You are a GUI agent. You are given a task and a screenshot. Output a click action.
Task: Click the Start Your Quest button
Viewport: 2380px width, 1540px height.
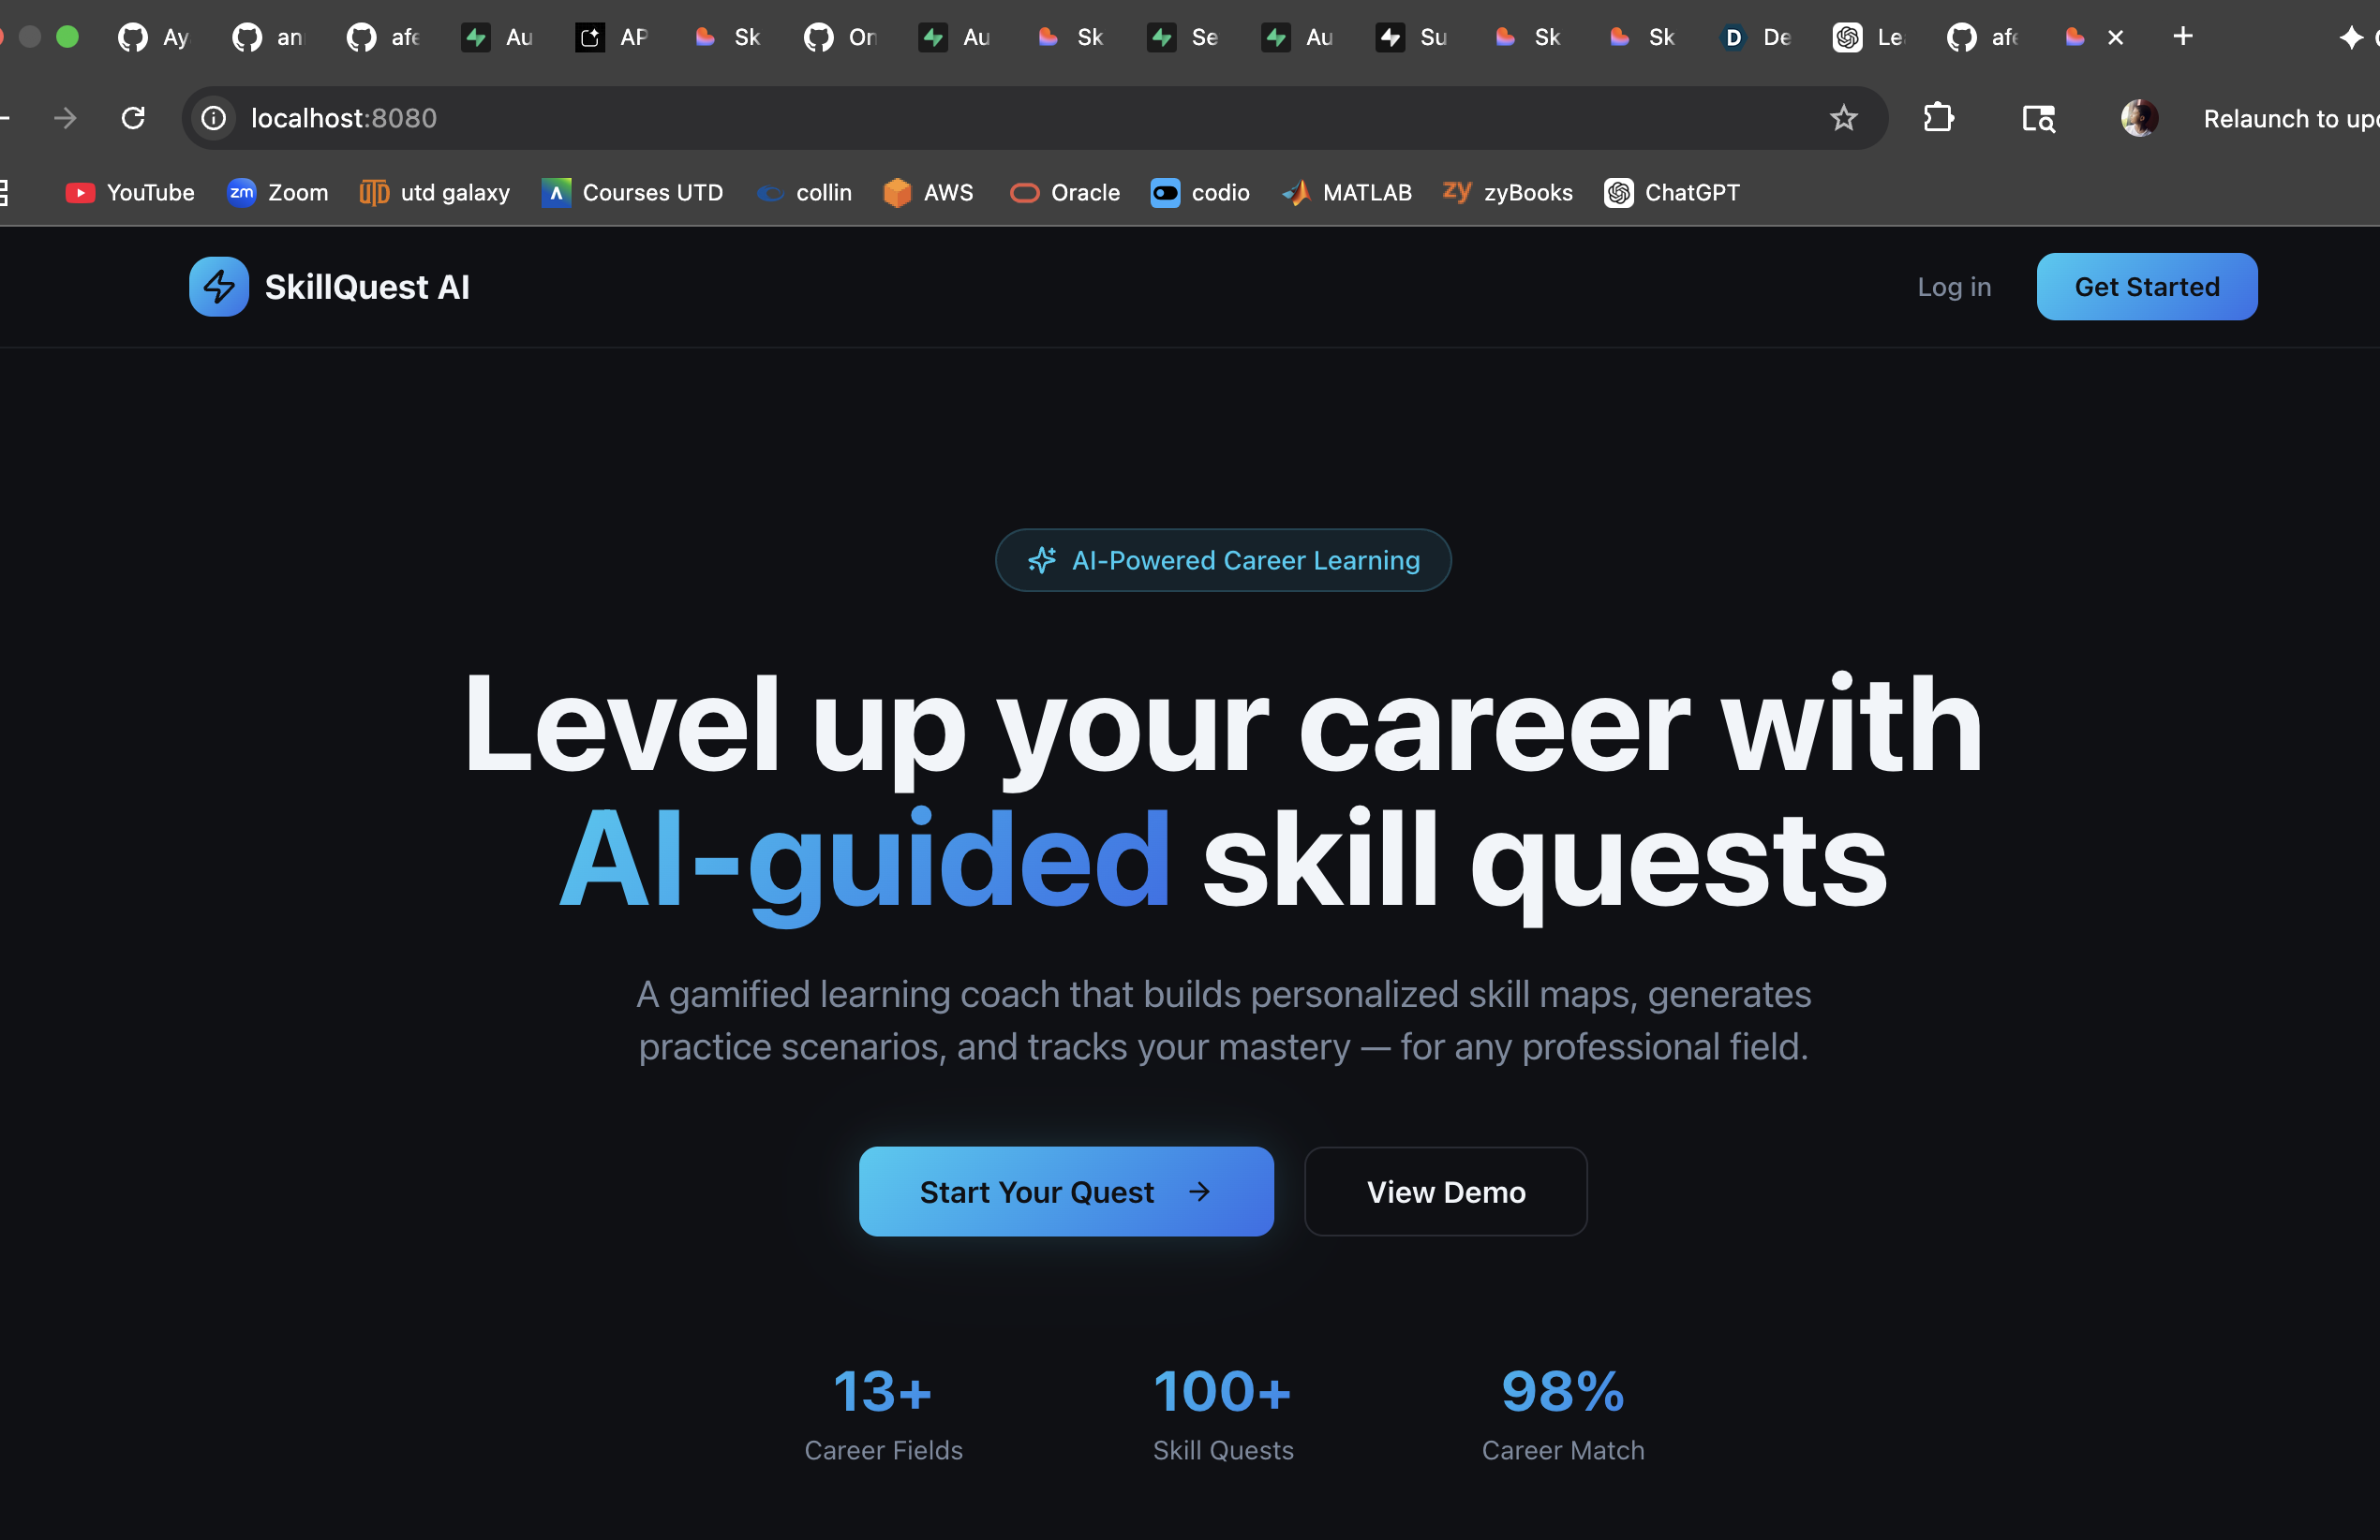click(1065, 1191)
